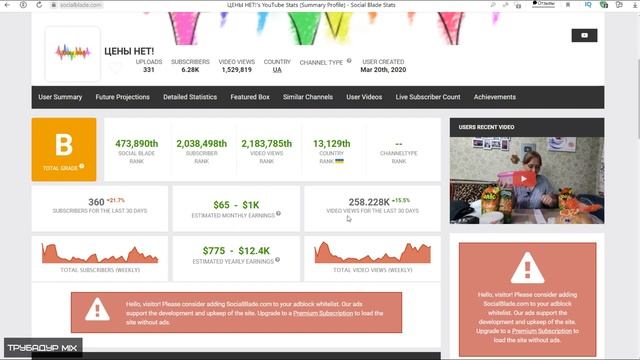Screen dimensions: 640x360
Task: Click the Total Subscribers weekly chart
Action: [100, 253]
